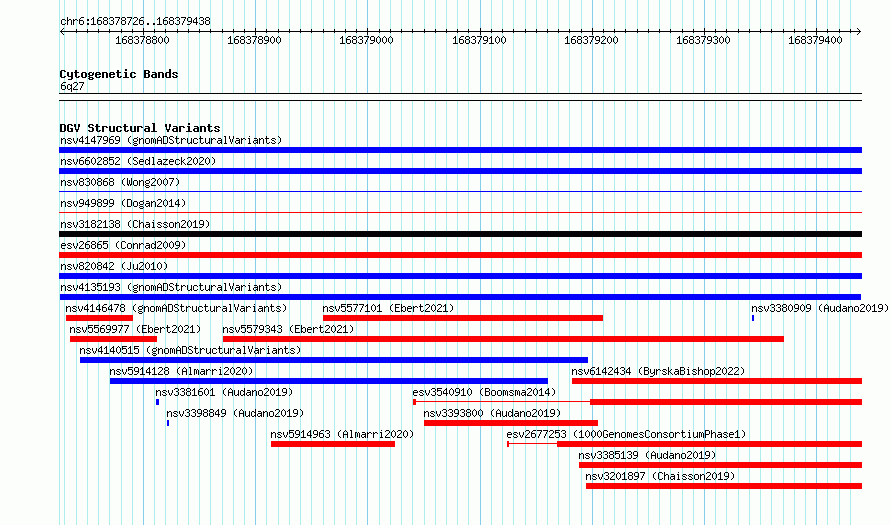The image size is (890, 525).
Task: Select the thick red esv3540910 bar
Action: point(726,402)
